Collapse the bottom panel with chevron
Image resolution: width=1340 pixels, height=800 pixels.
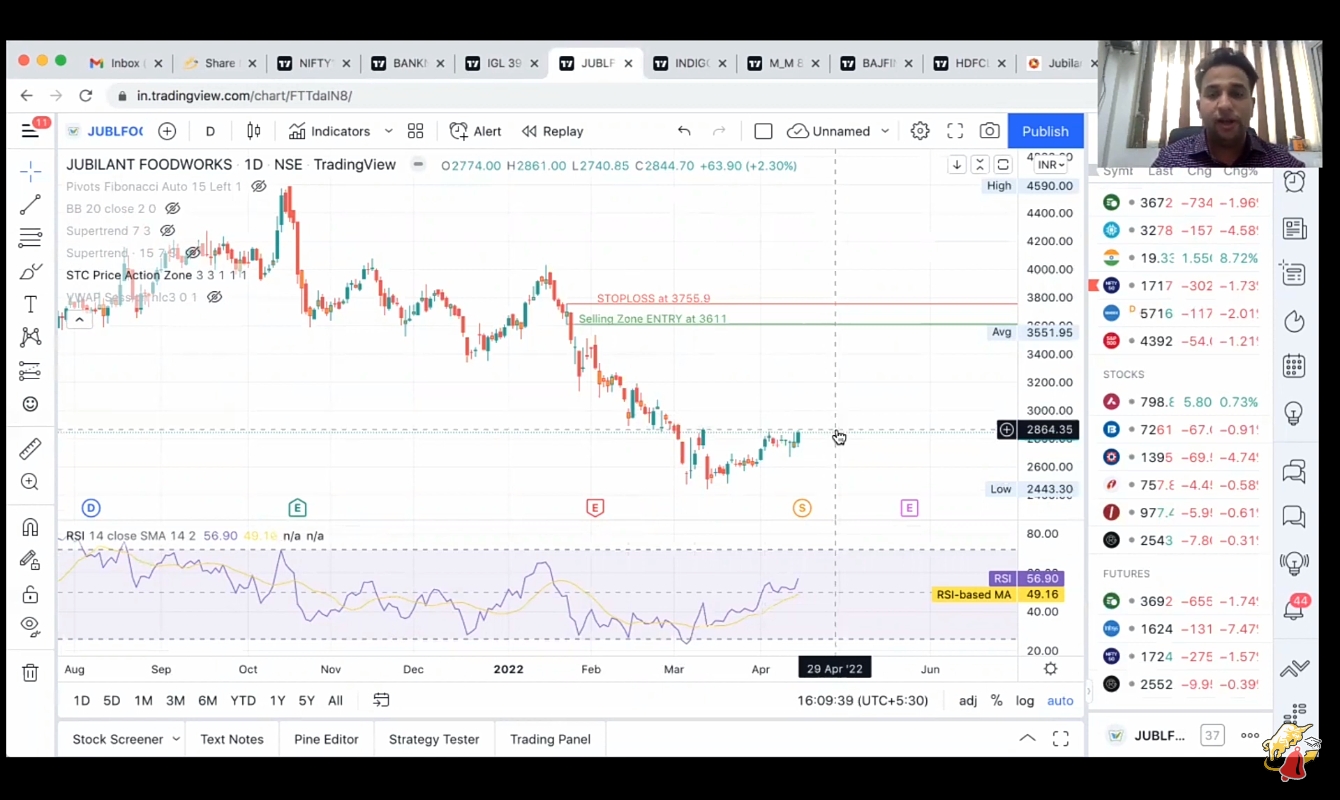coord(1027,739)
